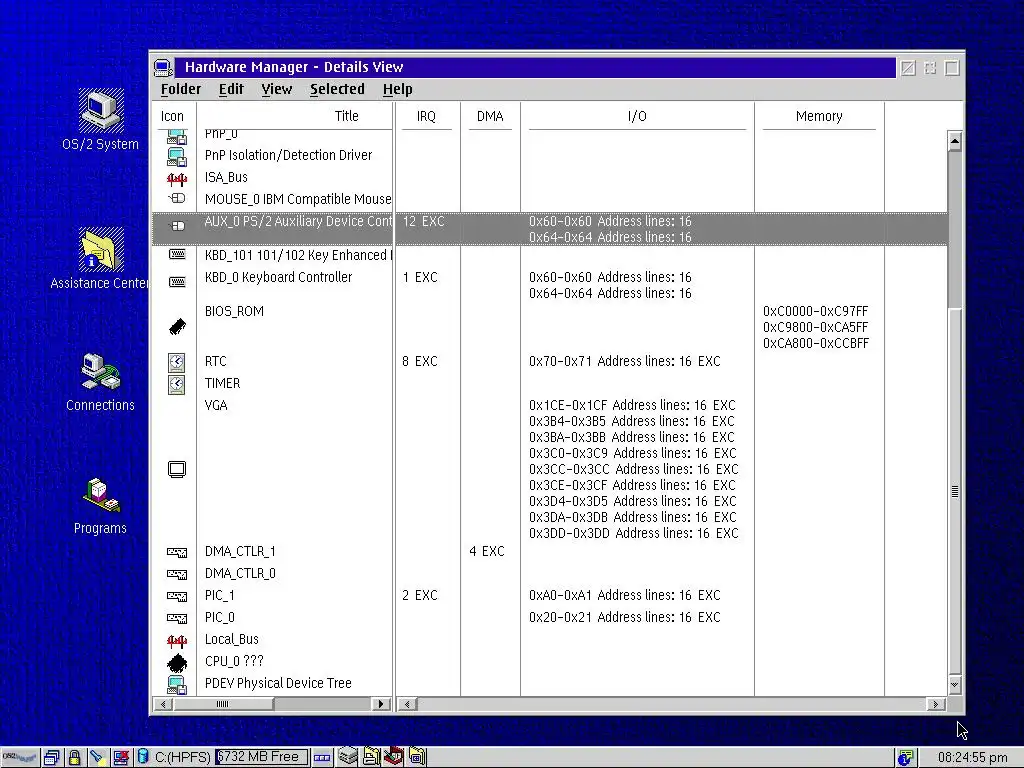Screen dimensions: 1024x768
Task: Click the WarpCenter clock display
Action: point(972,758)
